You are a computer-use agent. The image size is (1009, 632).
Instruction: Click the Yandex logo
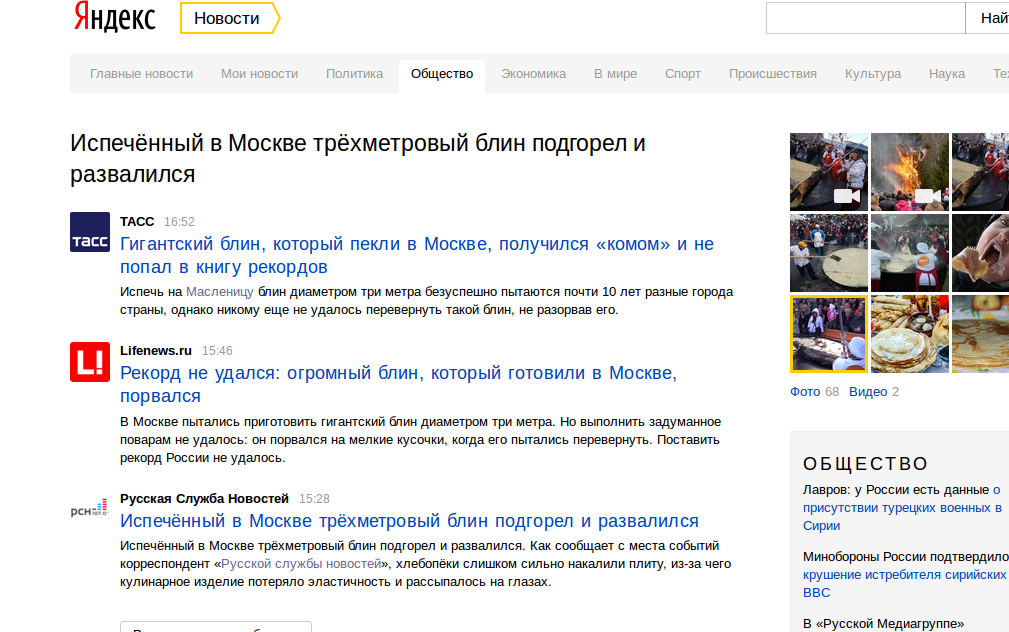point(114,18)
